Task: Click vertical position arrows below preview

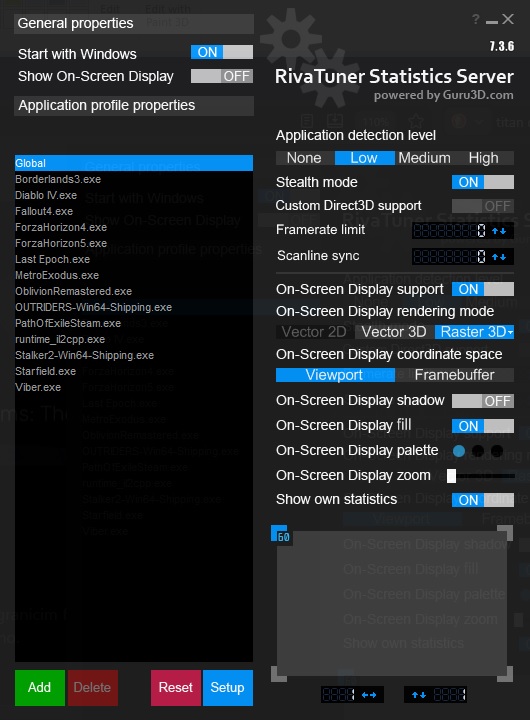Action: click(418, 695)
